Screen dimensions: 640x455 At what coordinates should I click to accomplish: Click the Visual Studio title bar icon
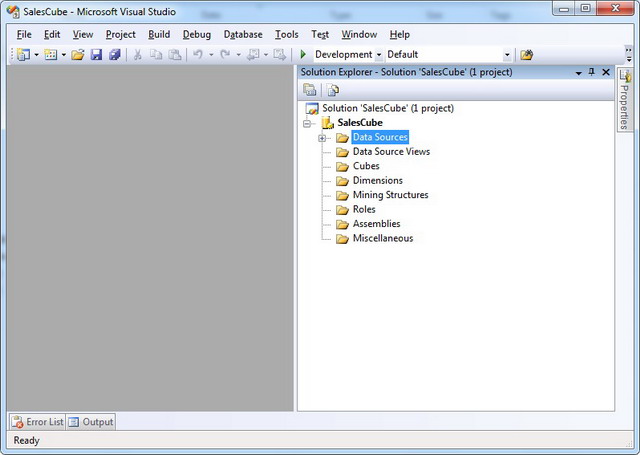[x=13, y=11]
